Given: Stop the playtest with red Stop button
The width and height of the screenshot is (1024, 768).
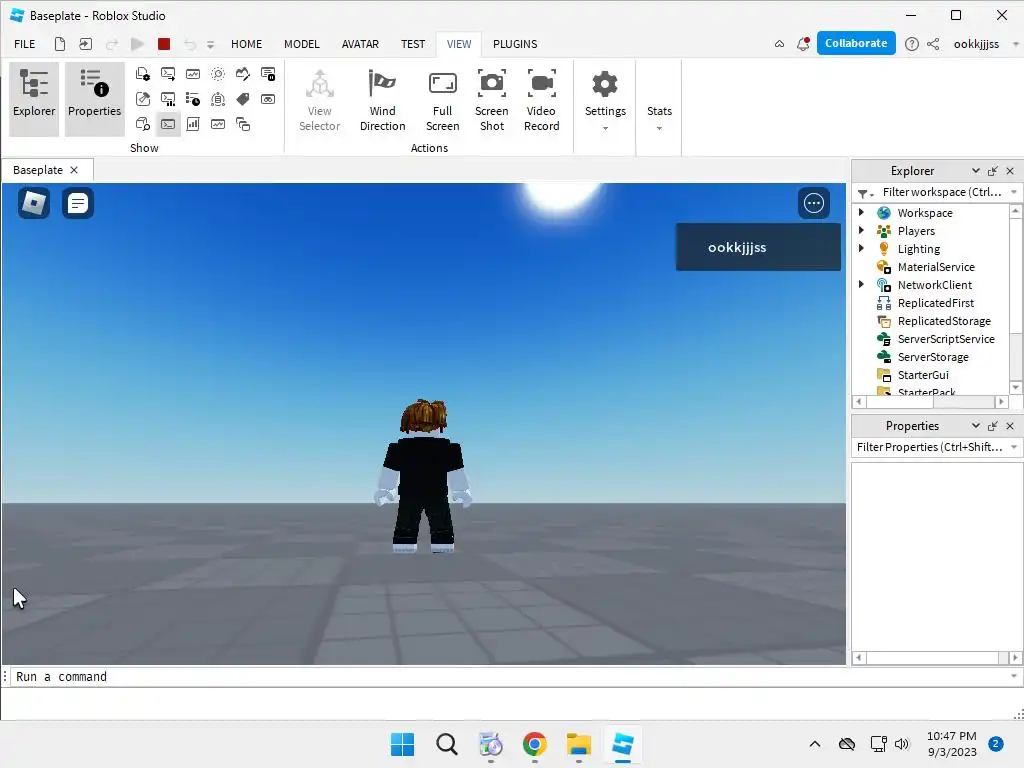Looking at the screenshot, I should click(164, 44).
